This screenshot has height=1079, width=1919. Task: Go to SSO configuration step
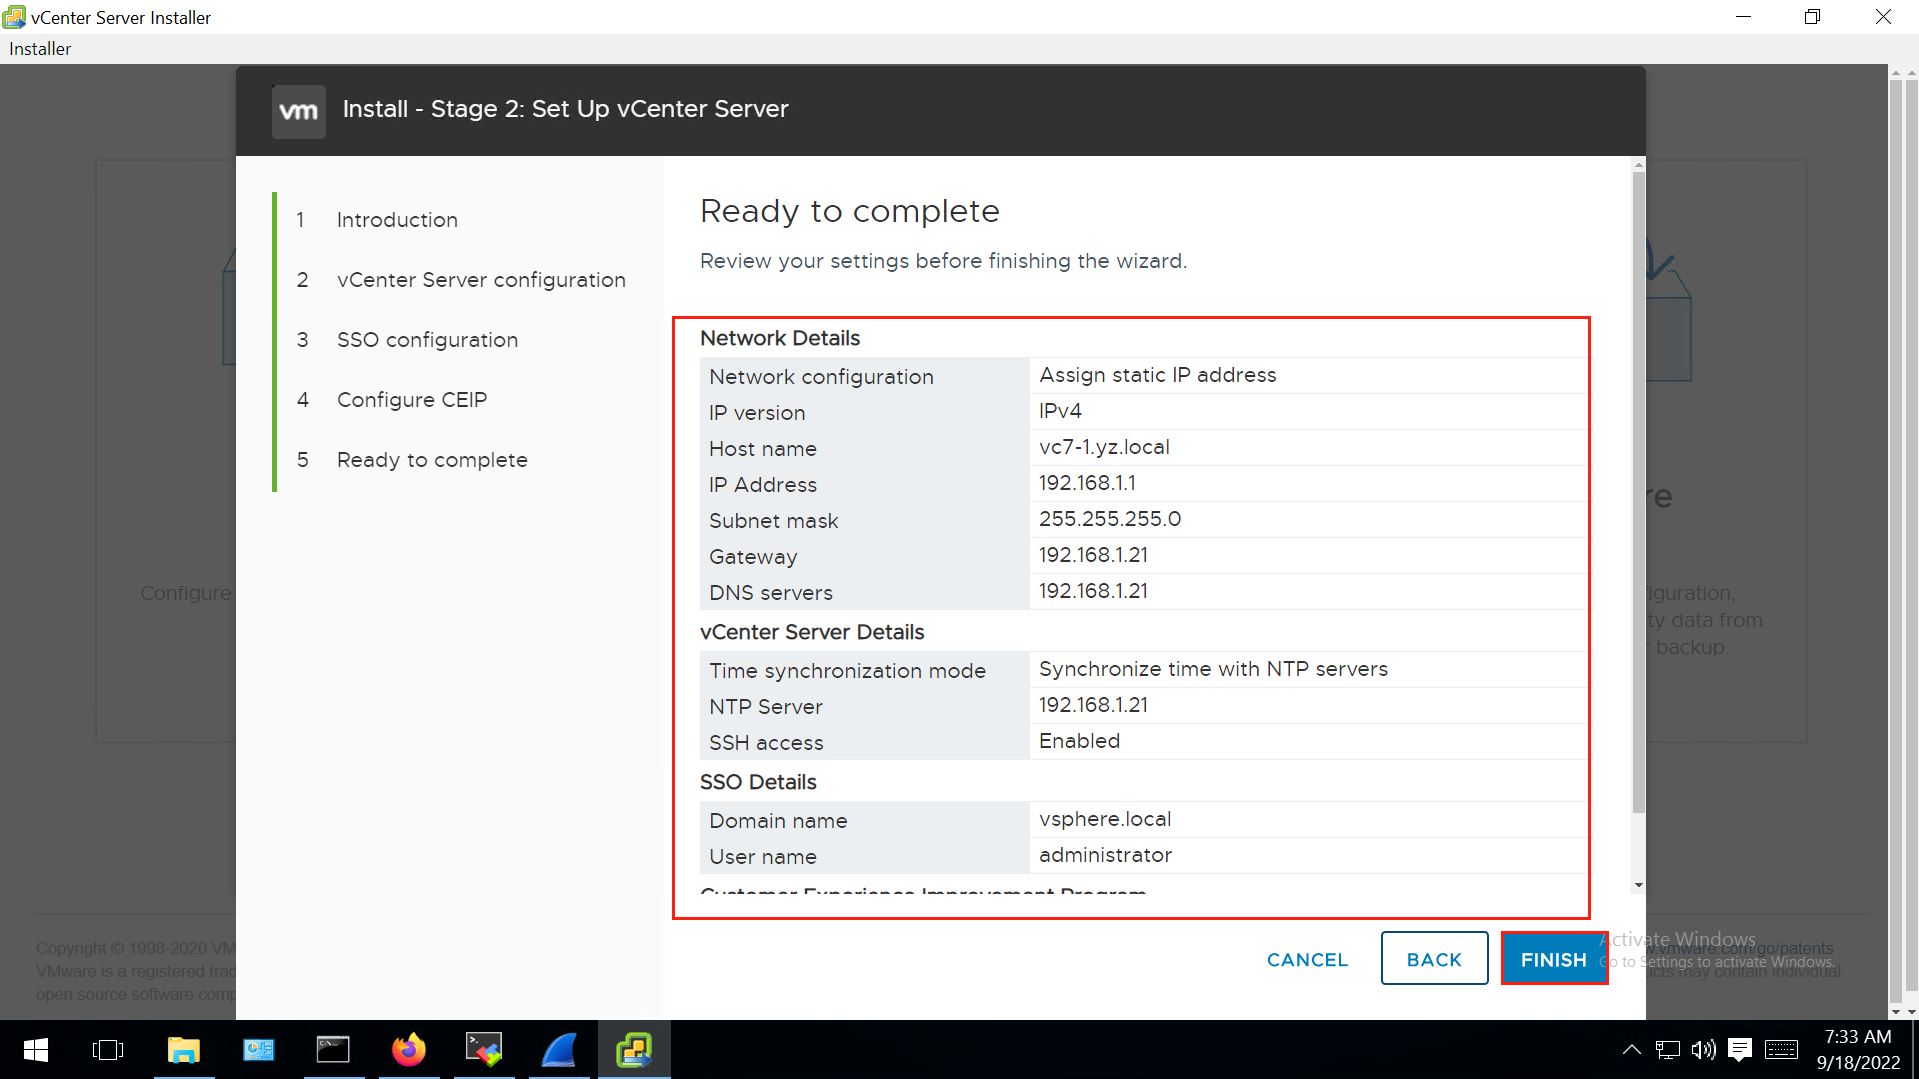click(x=427, y=340)
